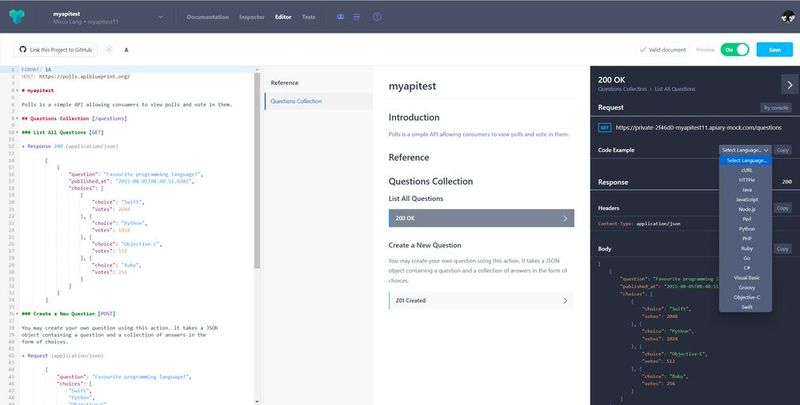This screenshot has width=800, height=405.
Task: Expand the 201 Created response row
Action: tap(481, 300)
